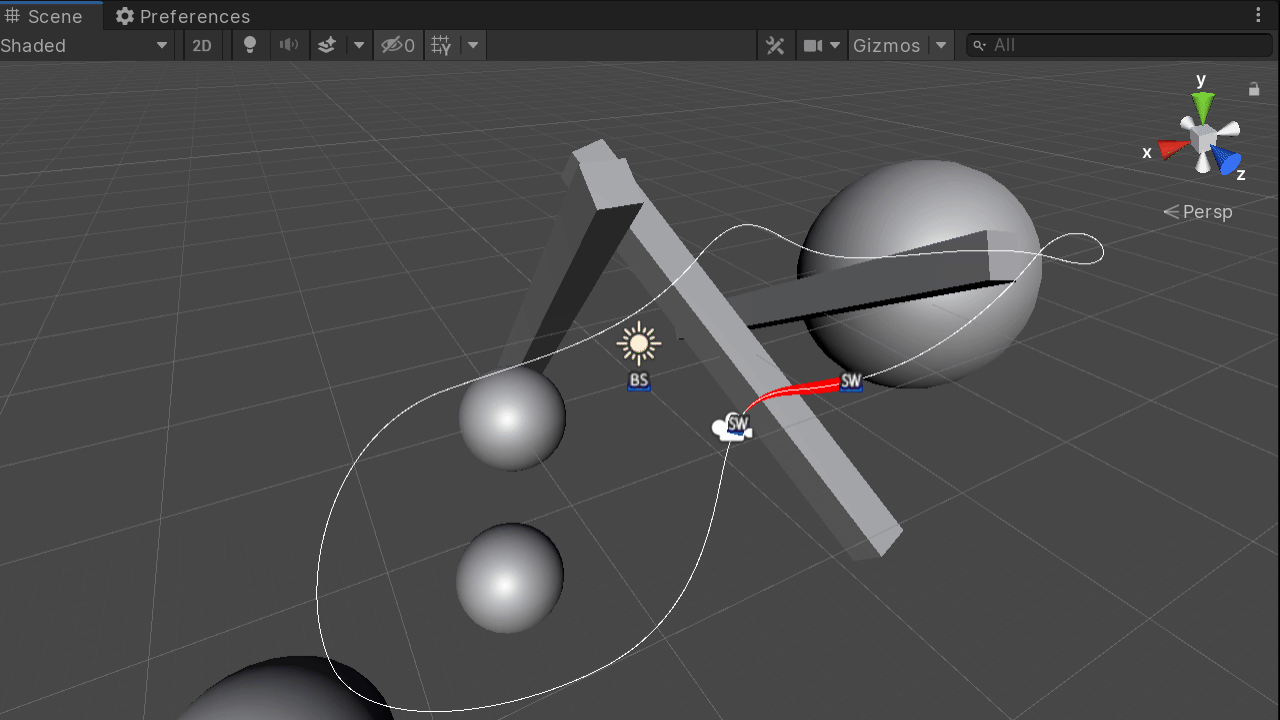Open the scene view options menu
This screenshot has height=720, width=1280.
[1258, 16]
